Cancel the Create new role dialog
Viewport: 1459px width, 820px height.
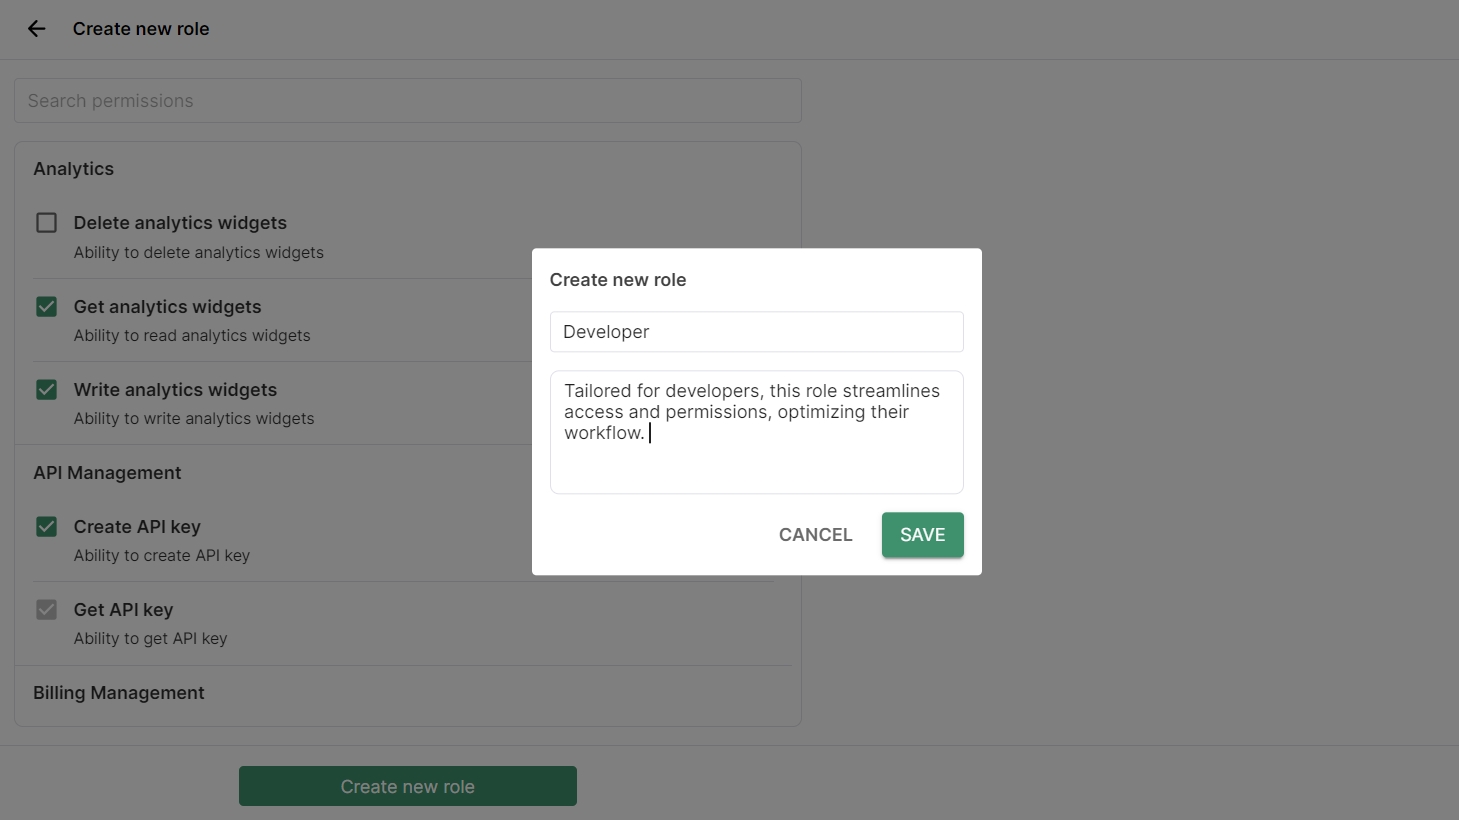click(815, 535)
